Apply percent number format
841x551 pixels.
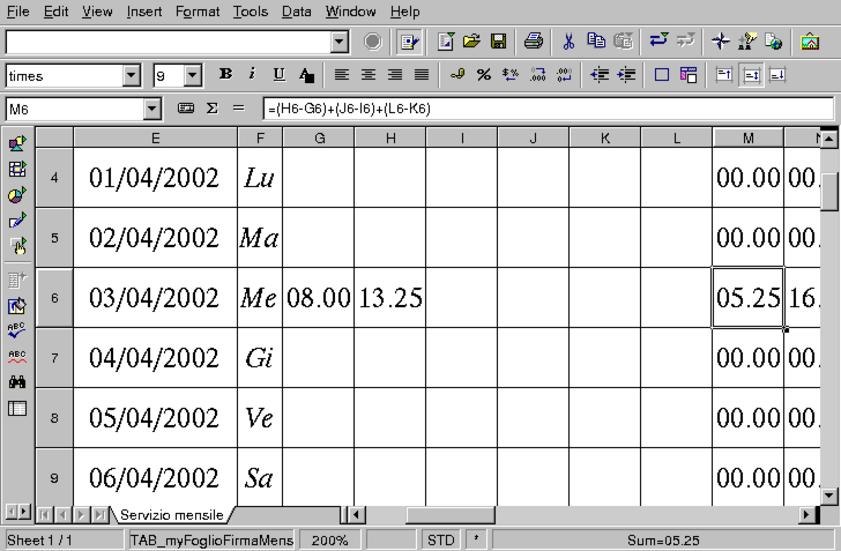point(483,76)
